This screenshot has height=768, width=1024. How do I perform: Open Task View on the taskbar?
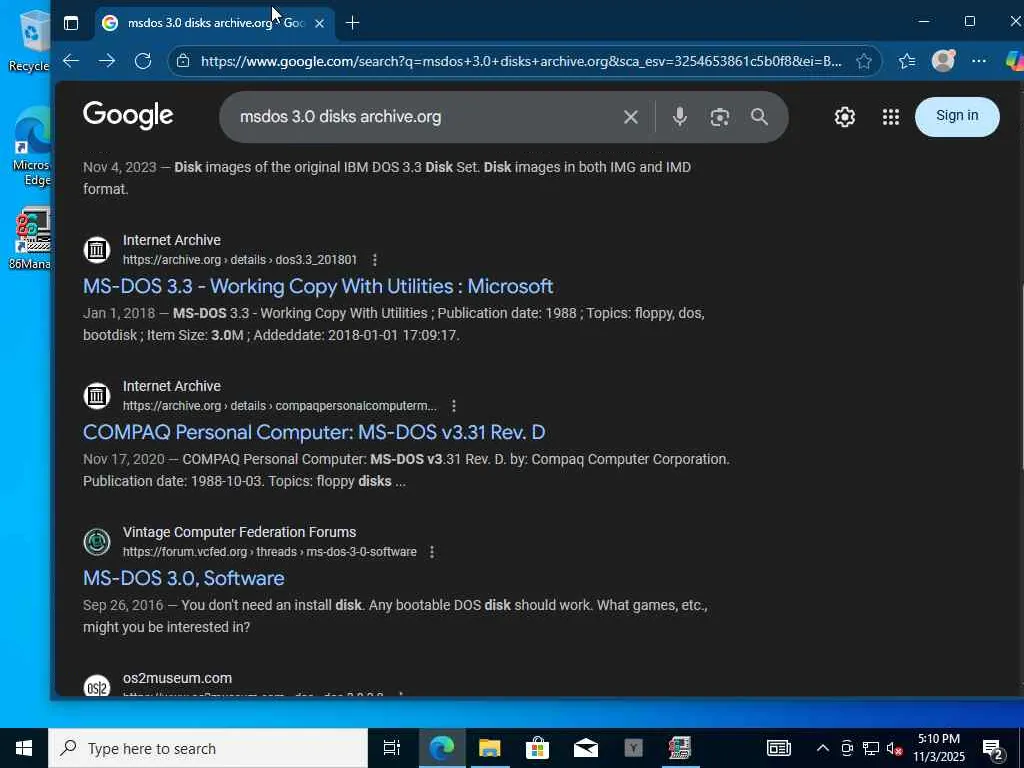pyautogui.click(x=391, y=748)
